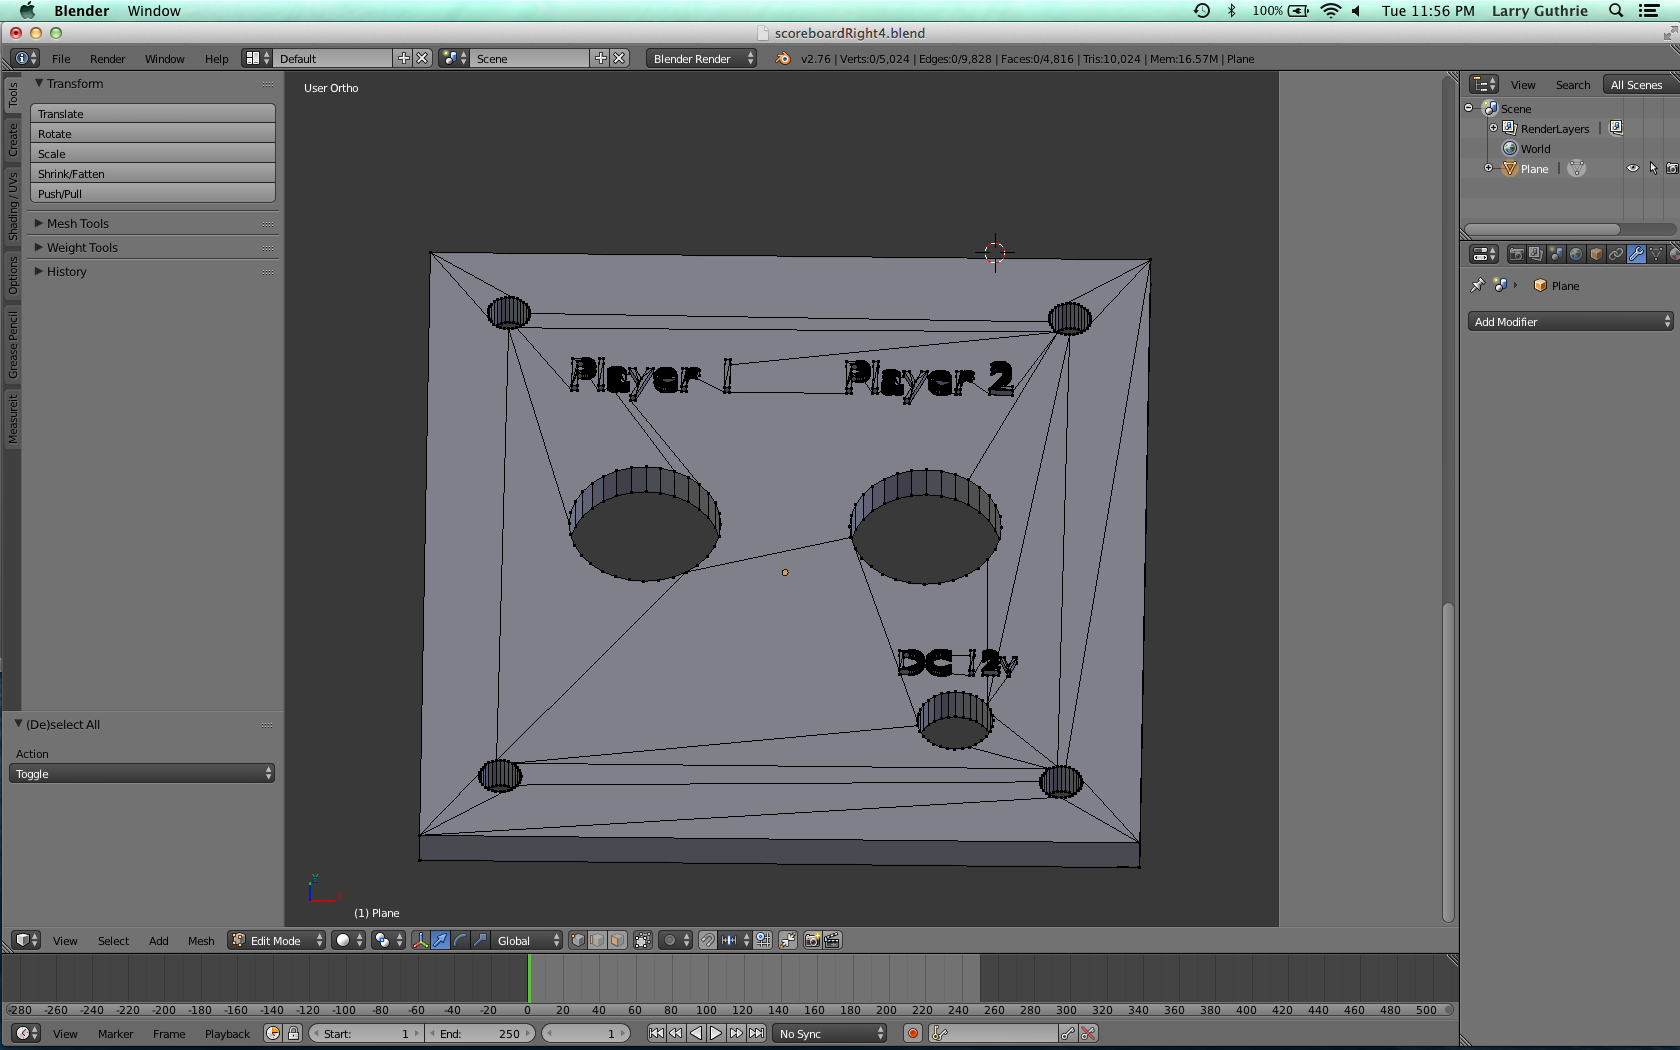Viewport: 1680px width, 1050px height.
Task: Expand the Weight Tools panel
Action: [82, 248]
